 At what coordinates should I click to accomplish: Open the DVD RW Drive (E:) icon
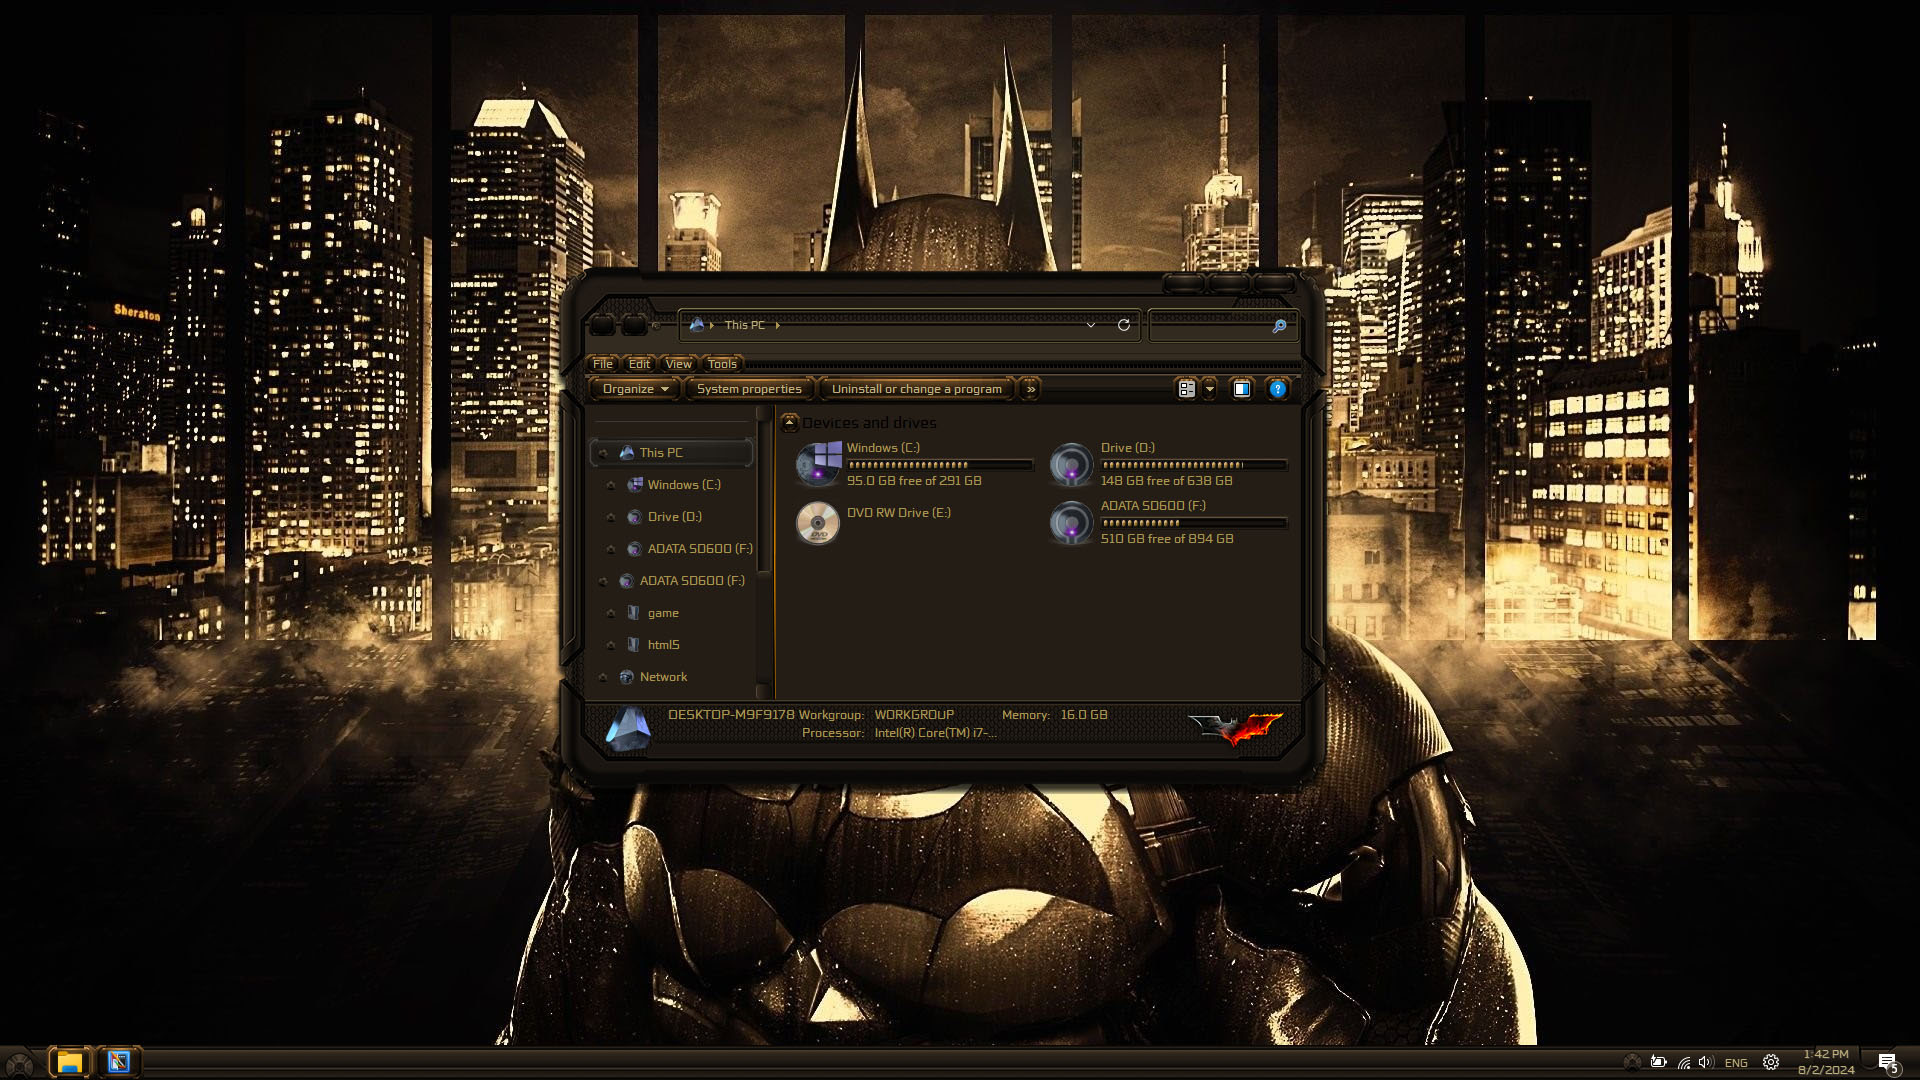(x=818, y=522)
